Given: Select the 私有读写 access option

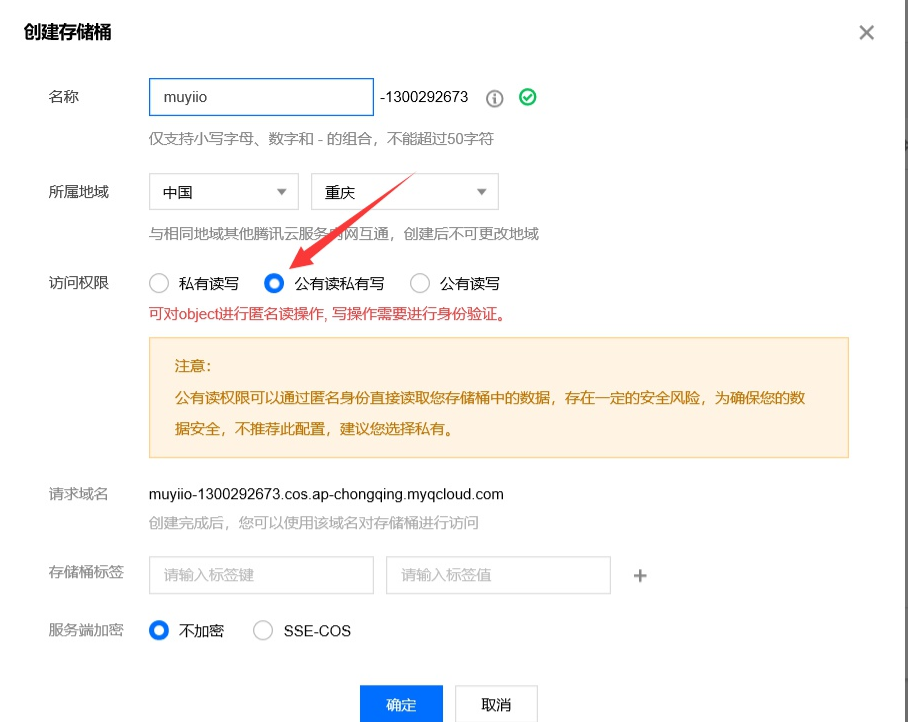Looking at the screenshot, I should (x=158, y=283).
